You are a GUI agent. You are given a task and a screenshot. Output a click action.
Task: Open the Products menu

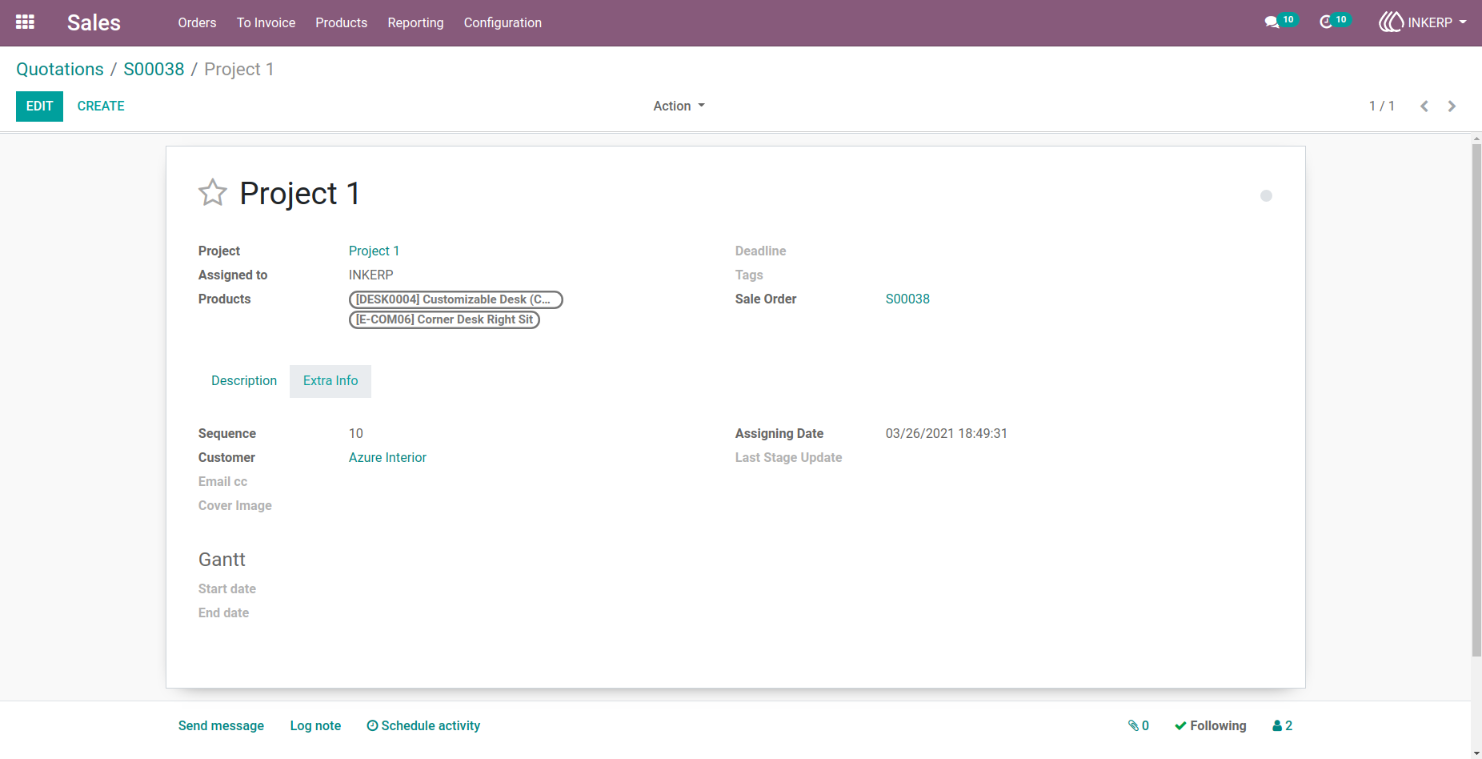coord(341,22)
